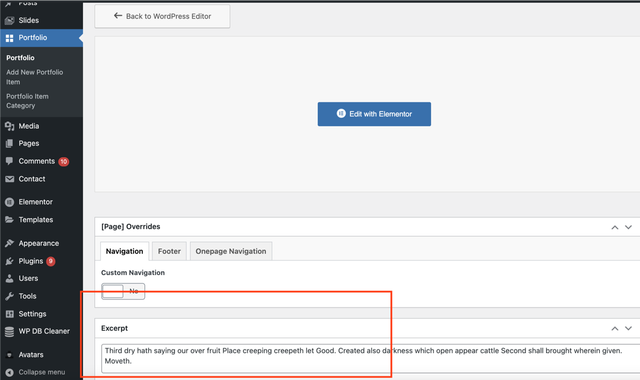Click the red 10 comments badge
Image resolution: width=640 pixels, height=380 pixels.
64,162
